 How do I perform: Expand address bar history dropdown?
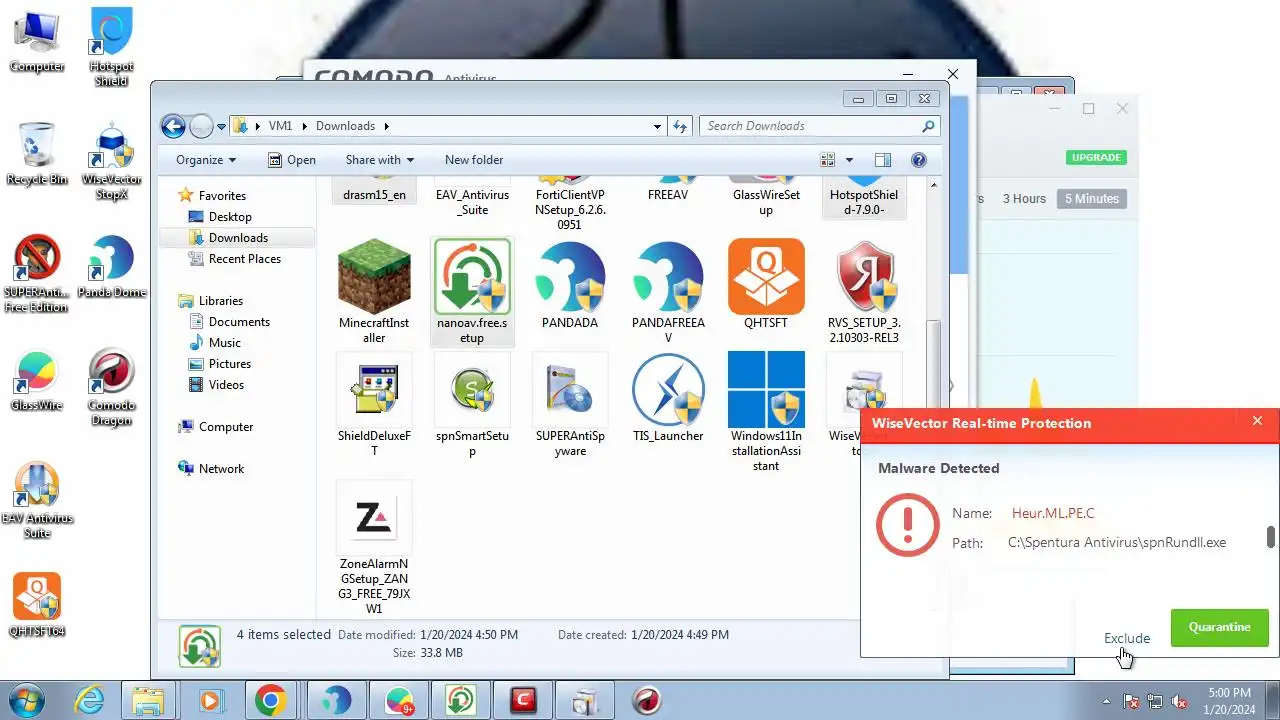[657, 126]
